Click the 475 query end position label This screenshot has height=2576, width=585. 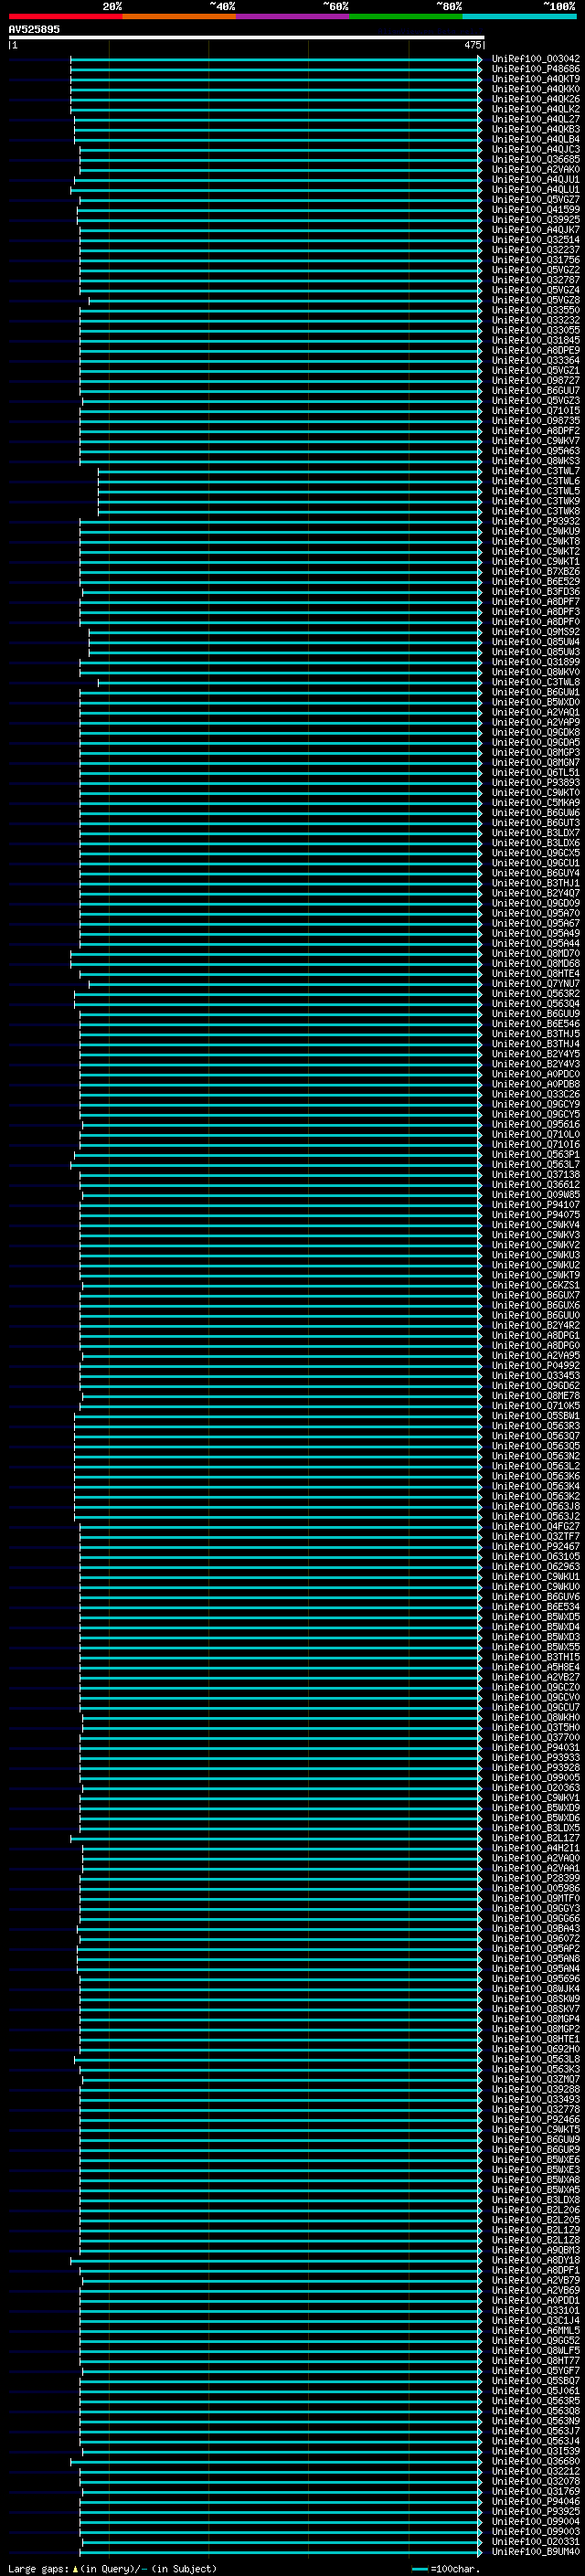pyautogui.click(x=472, y=45)
